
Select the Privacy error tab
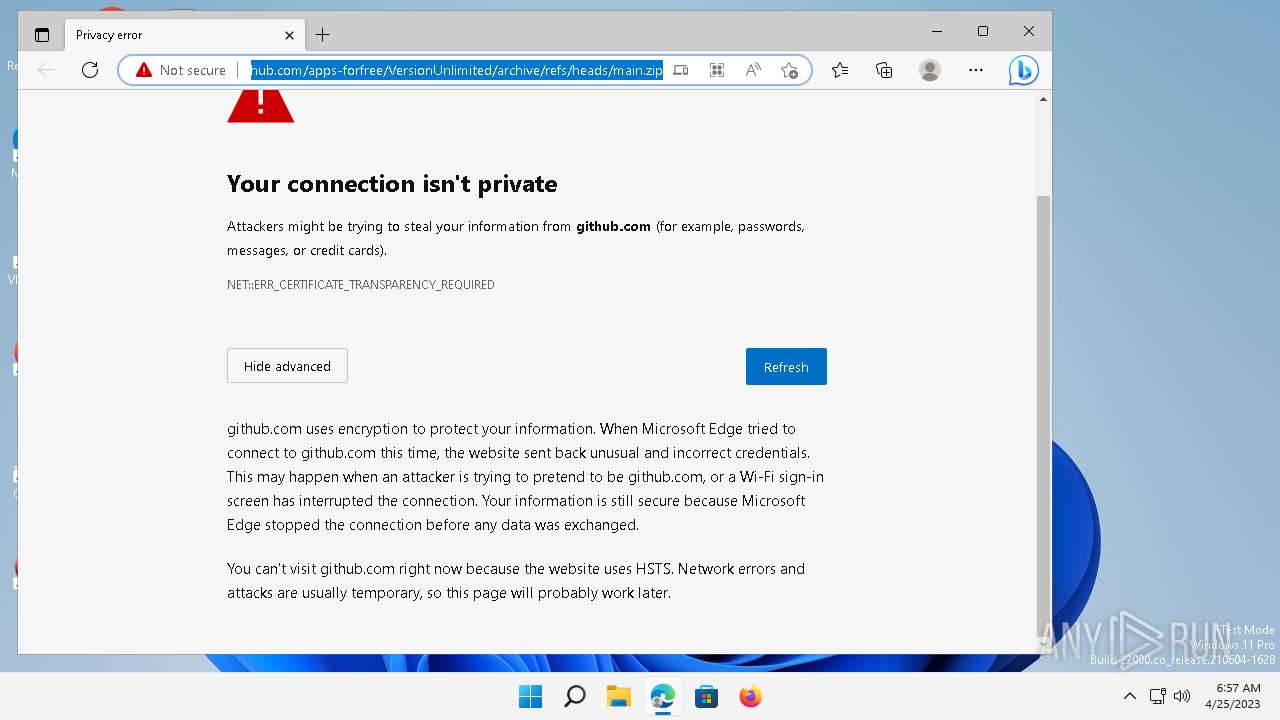(185, 34)
